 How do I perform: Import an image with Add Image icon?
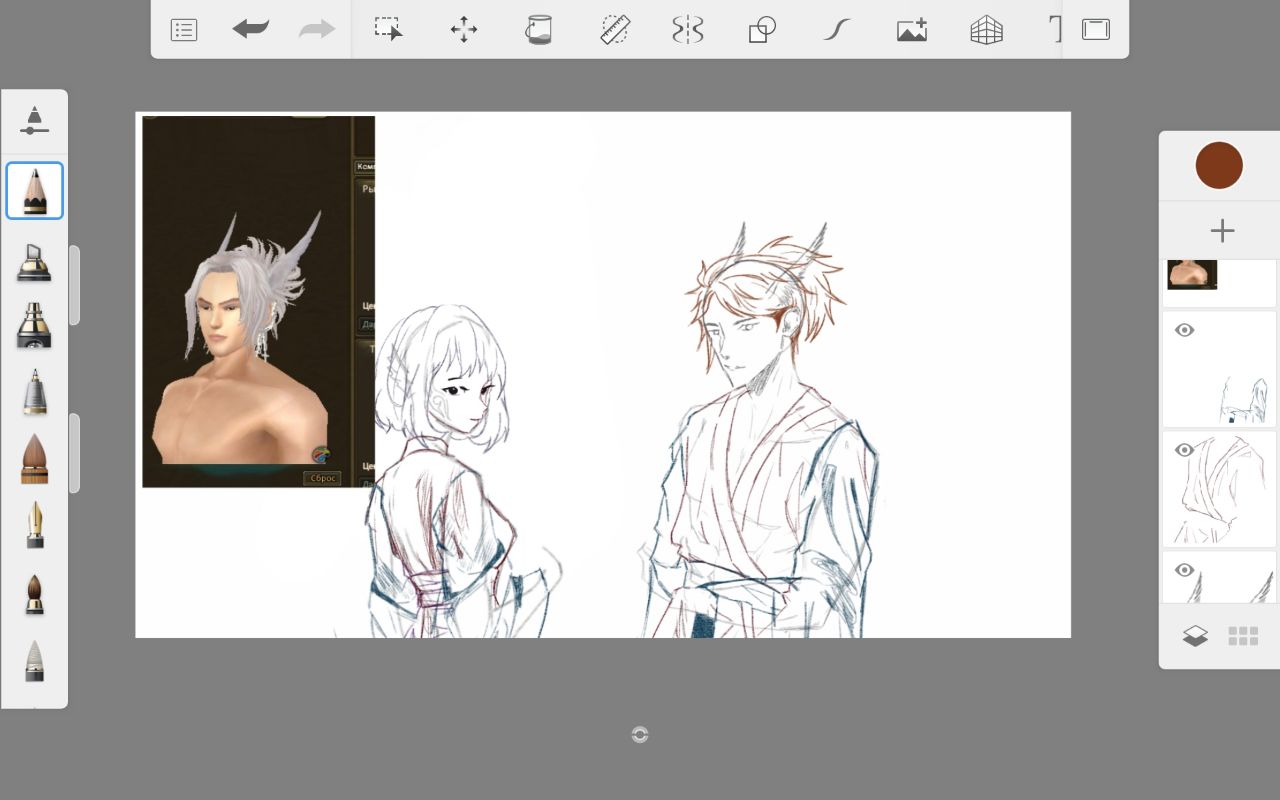pos(911,30)
